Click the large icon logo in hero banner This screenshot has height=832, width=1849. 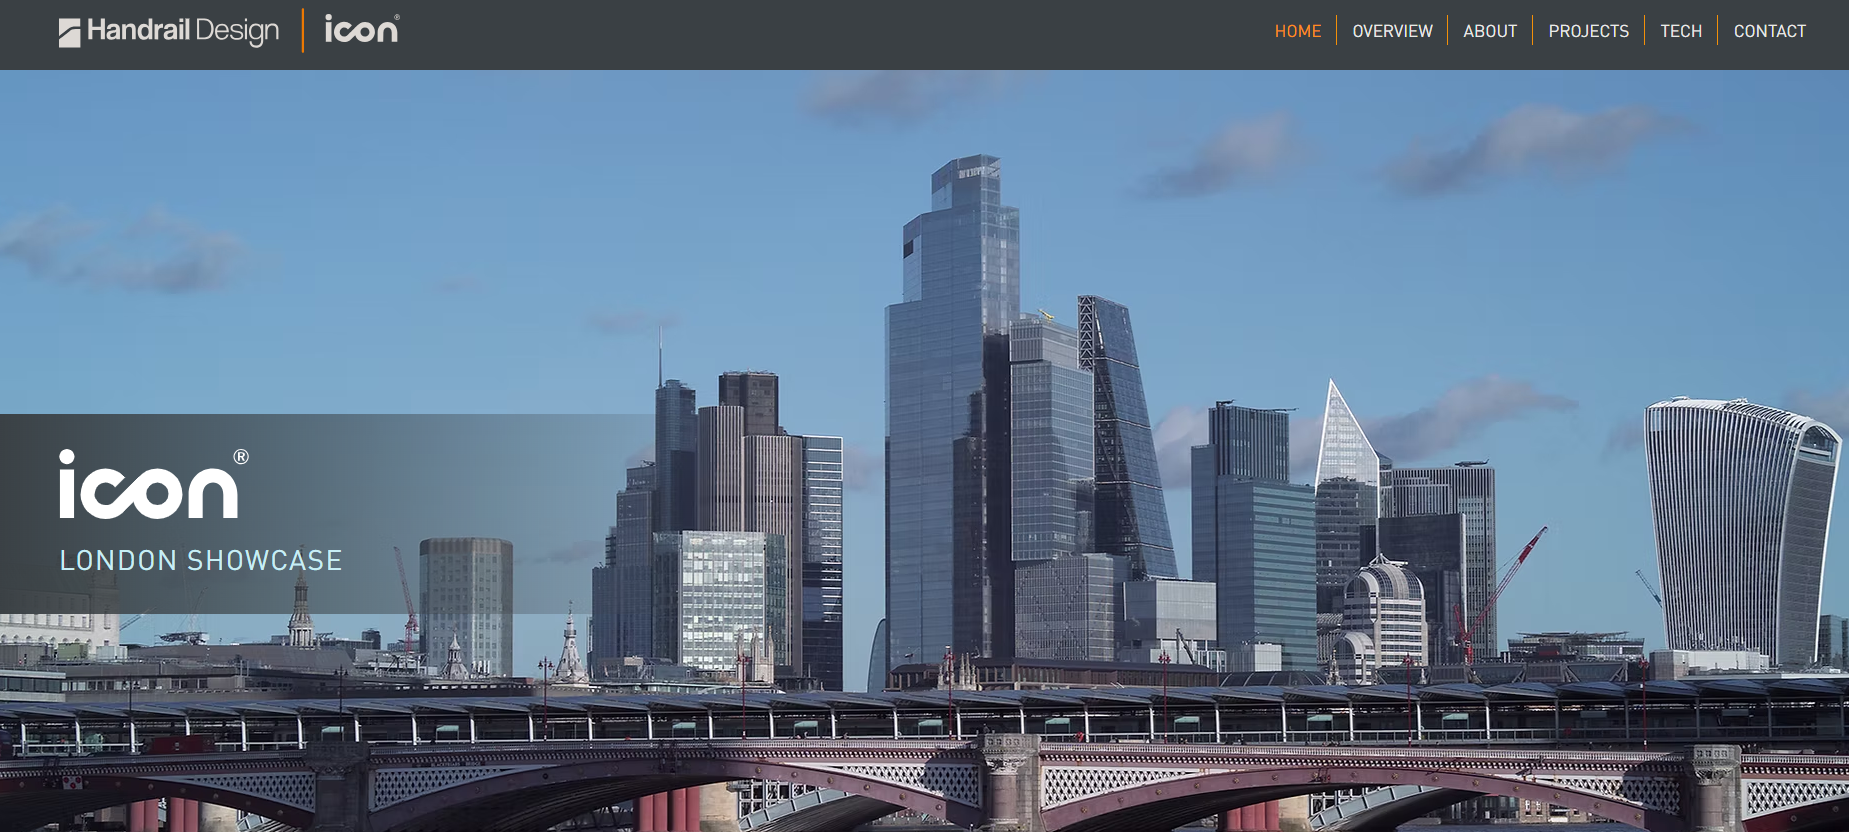(148, 487)
